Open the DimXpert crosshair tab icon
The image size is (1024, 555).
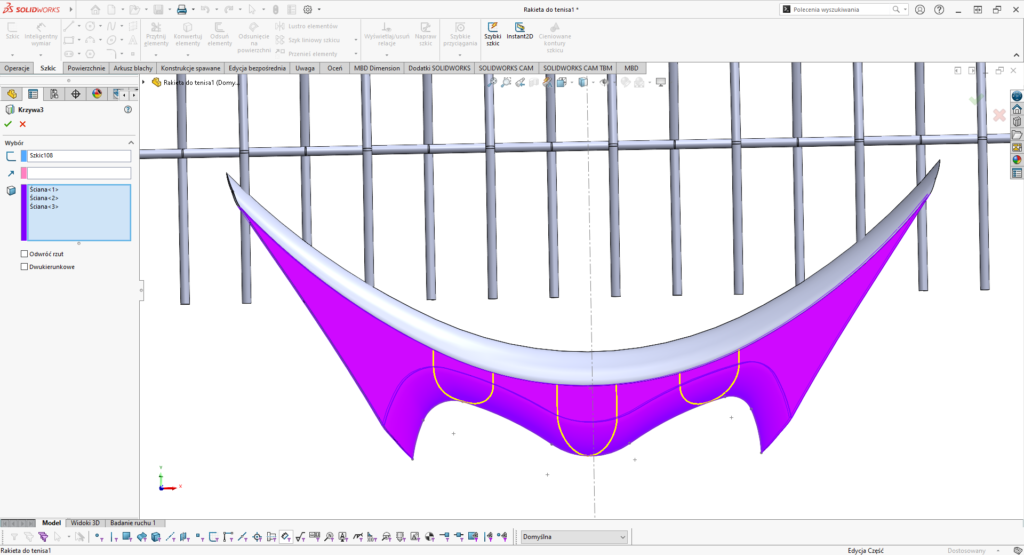pyautogui.click(x=75, y=94)
